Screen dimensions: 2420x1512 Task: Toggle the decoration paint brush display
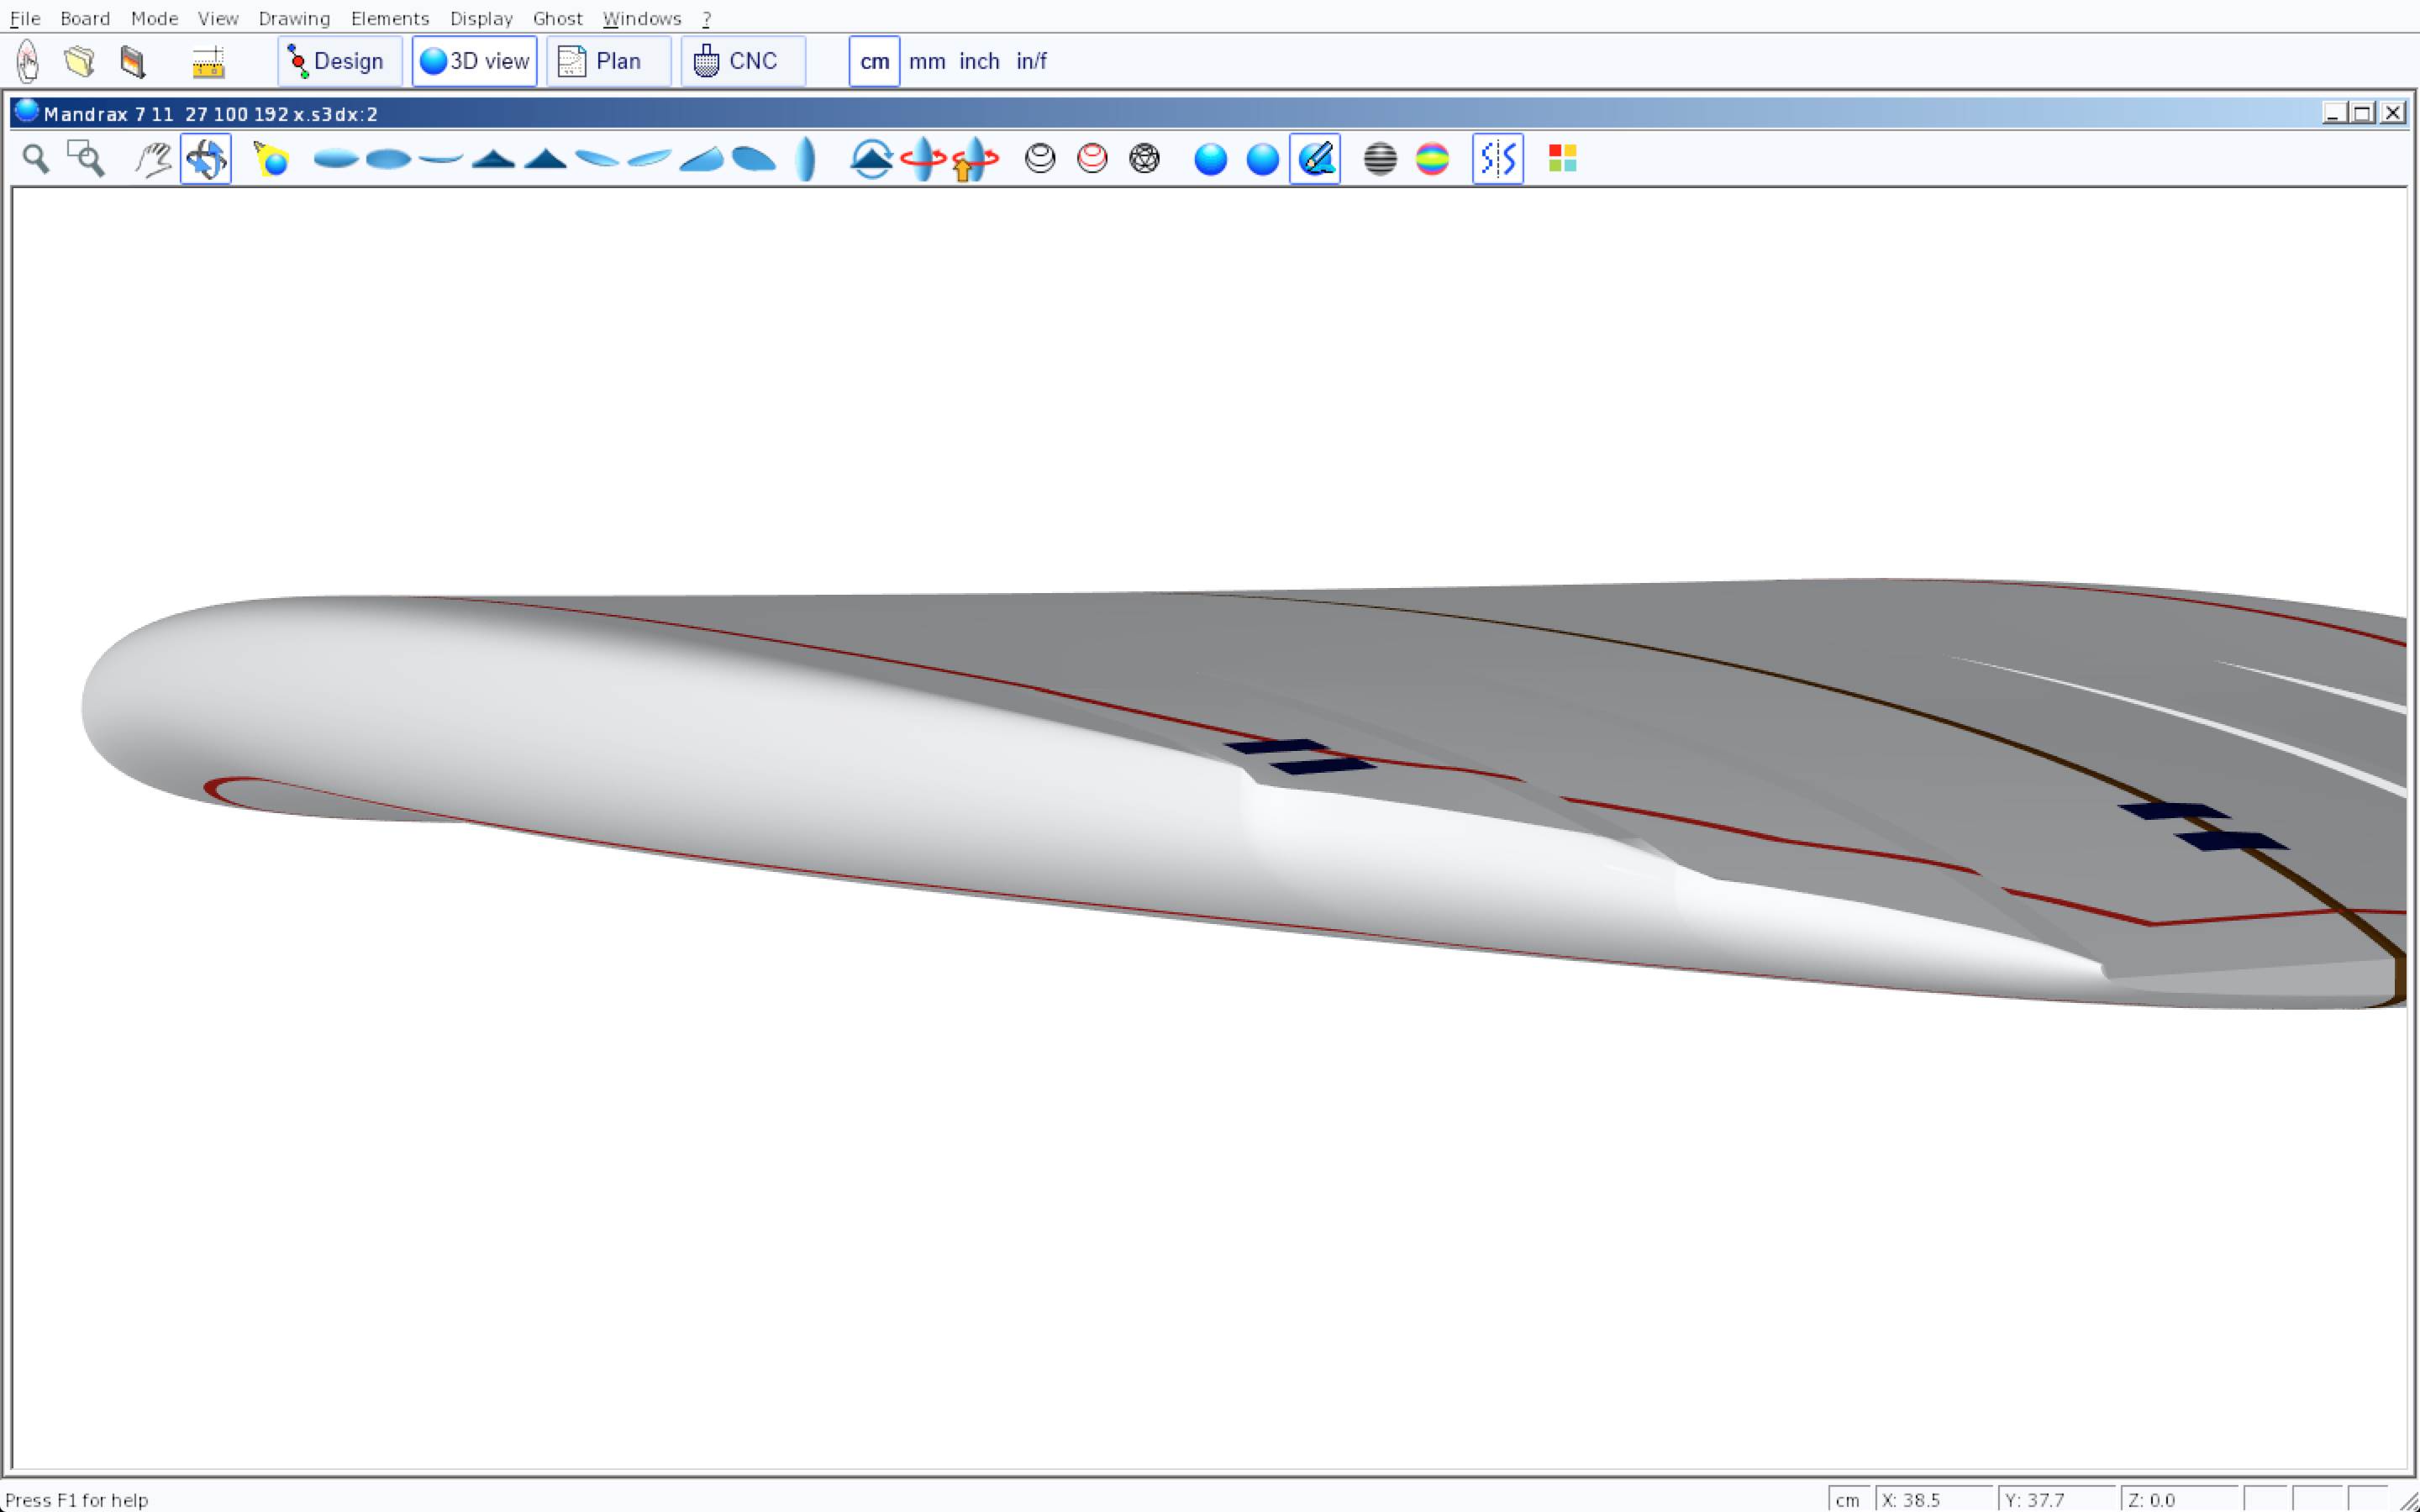tap(1315, 158)
